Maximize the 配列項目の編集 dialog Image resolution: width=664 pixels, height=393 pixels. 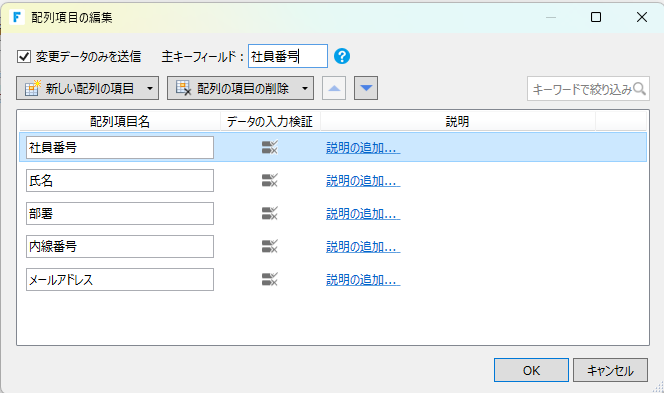pyautogui.click(x=596, y=17)
